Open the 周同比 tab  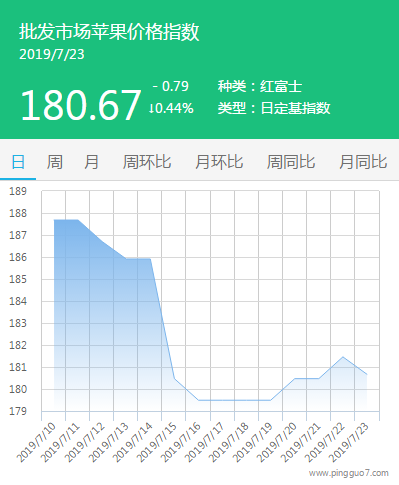pos(291,162)
